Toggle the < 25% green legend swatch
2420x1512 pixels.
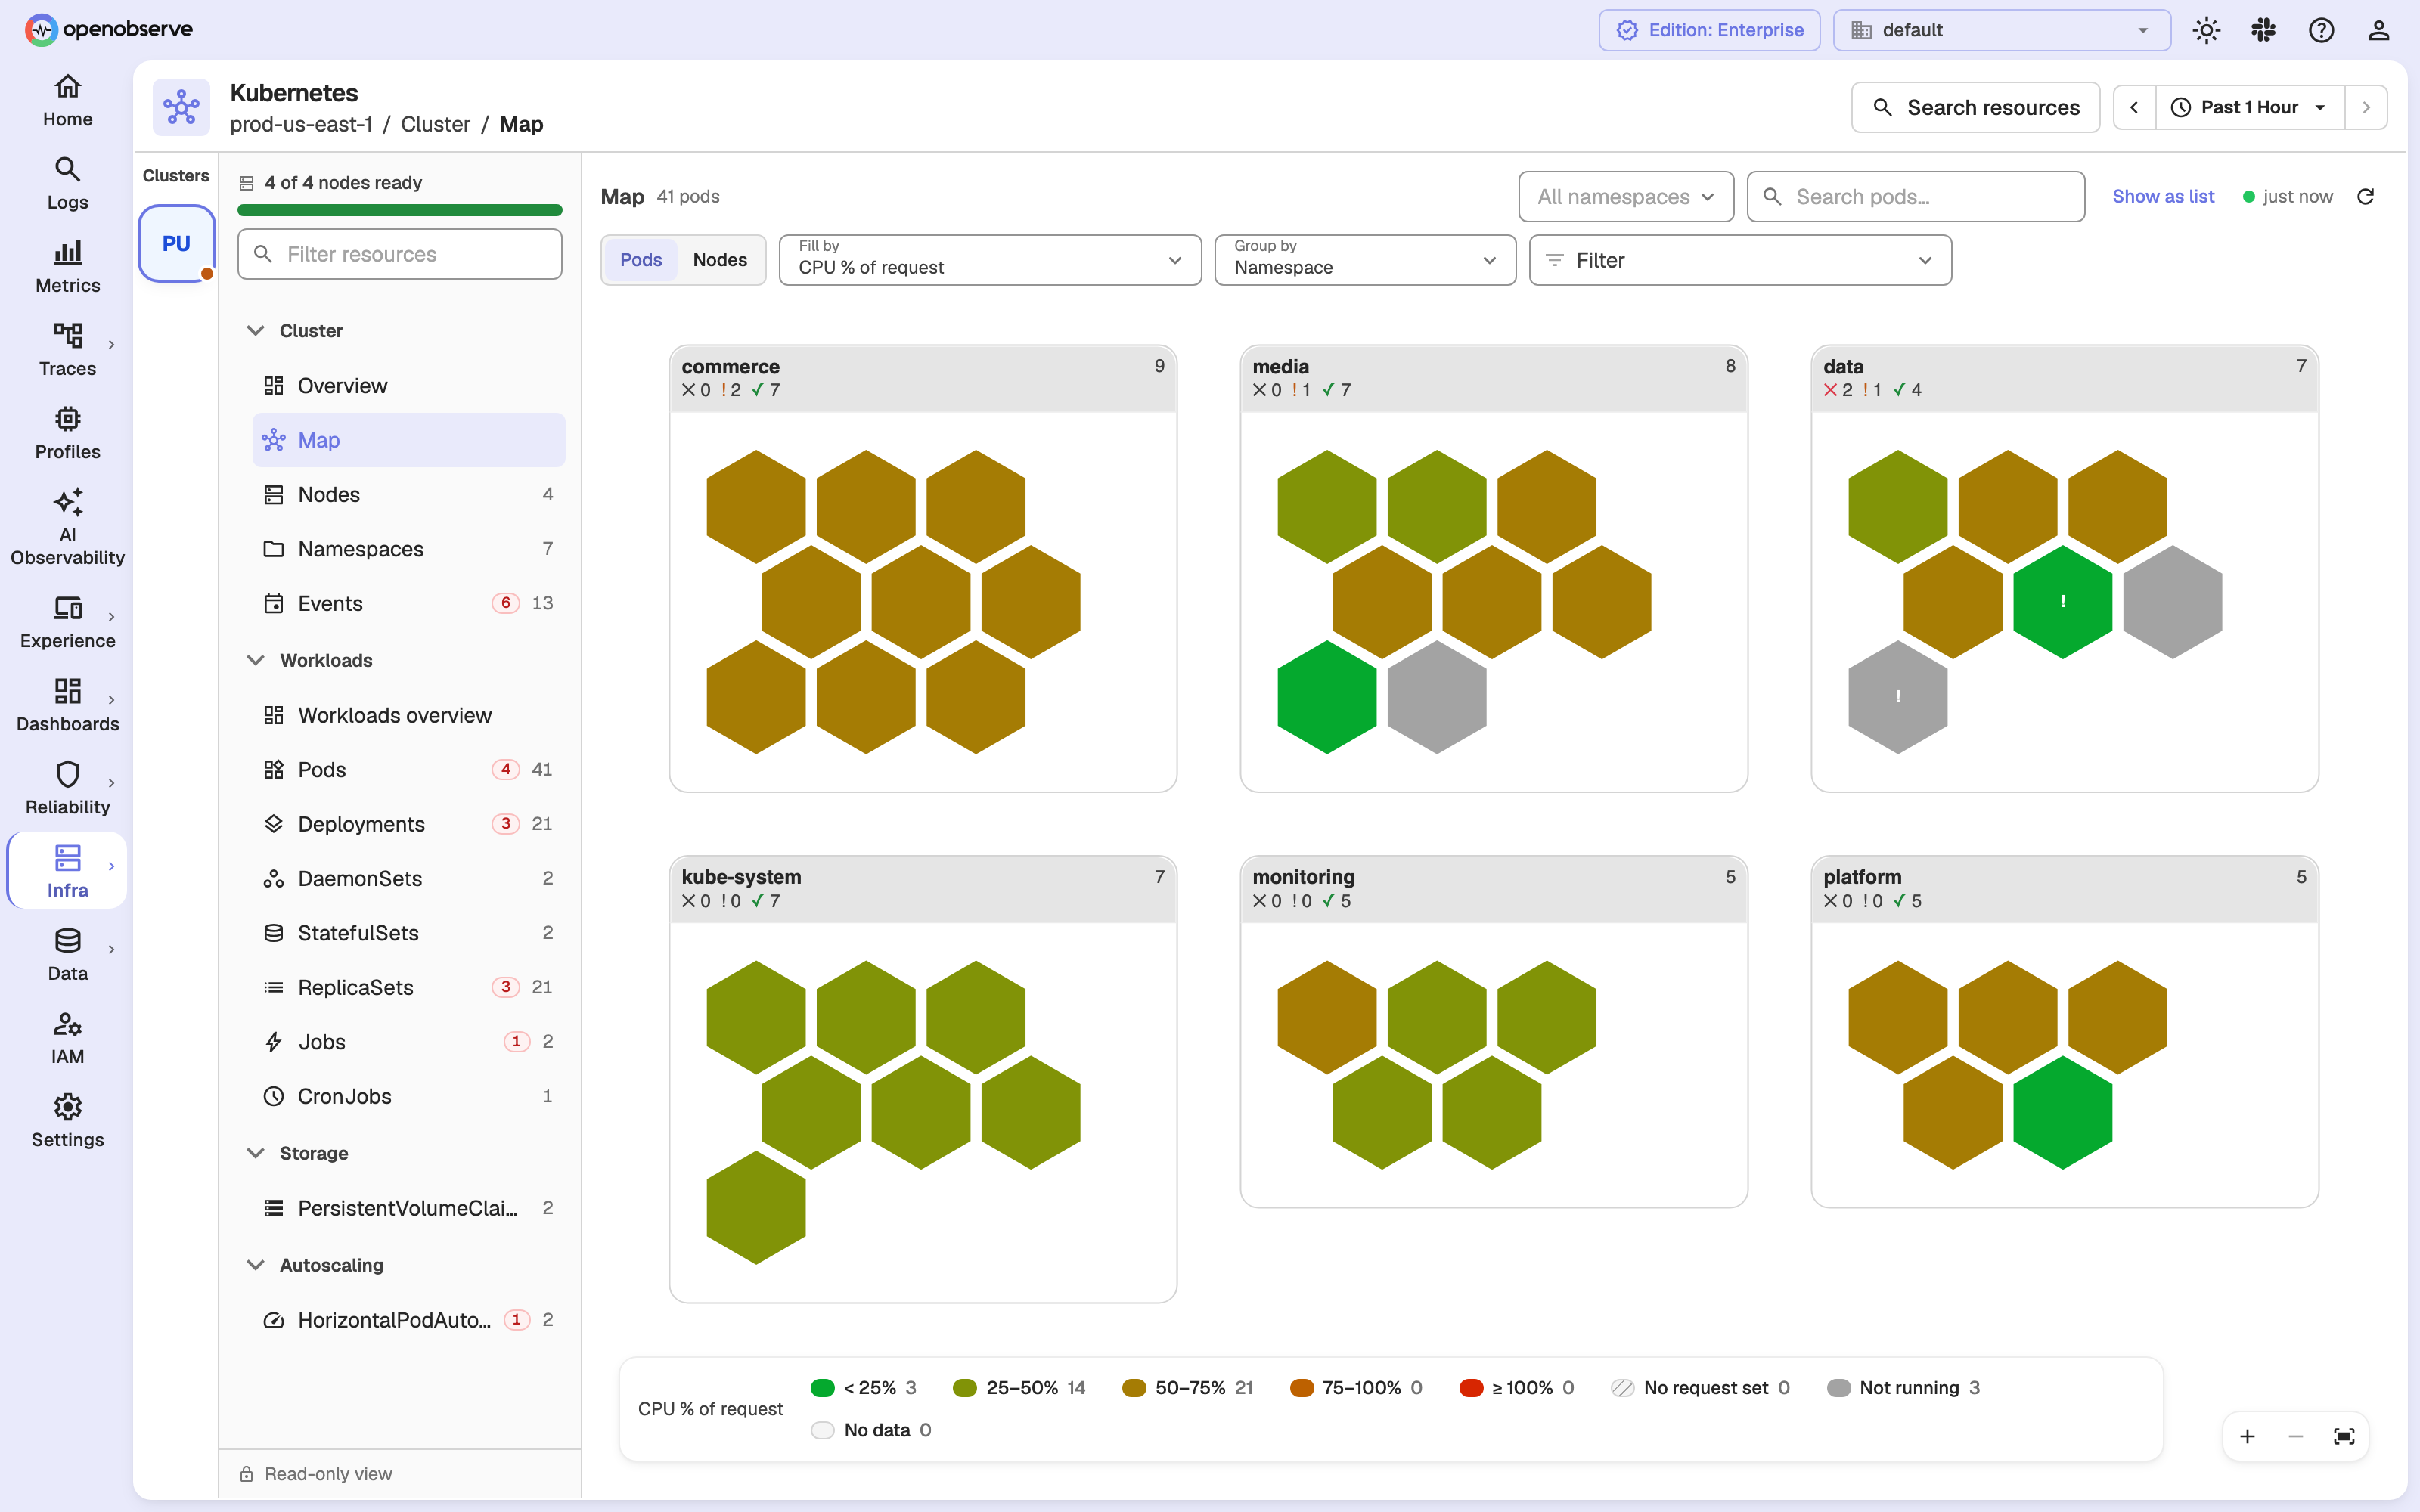[823, 1388]
